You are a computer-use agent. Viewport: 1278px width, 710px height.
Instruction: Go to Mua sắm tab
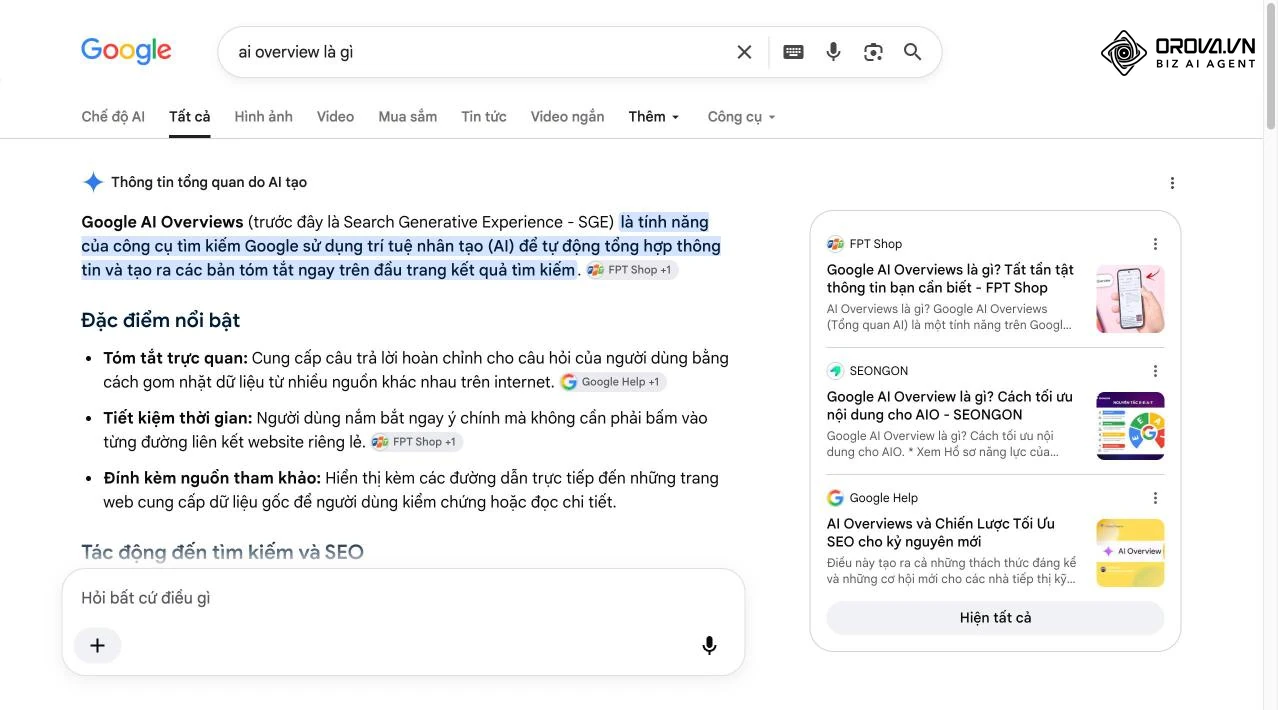pos(407,116)
